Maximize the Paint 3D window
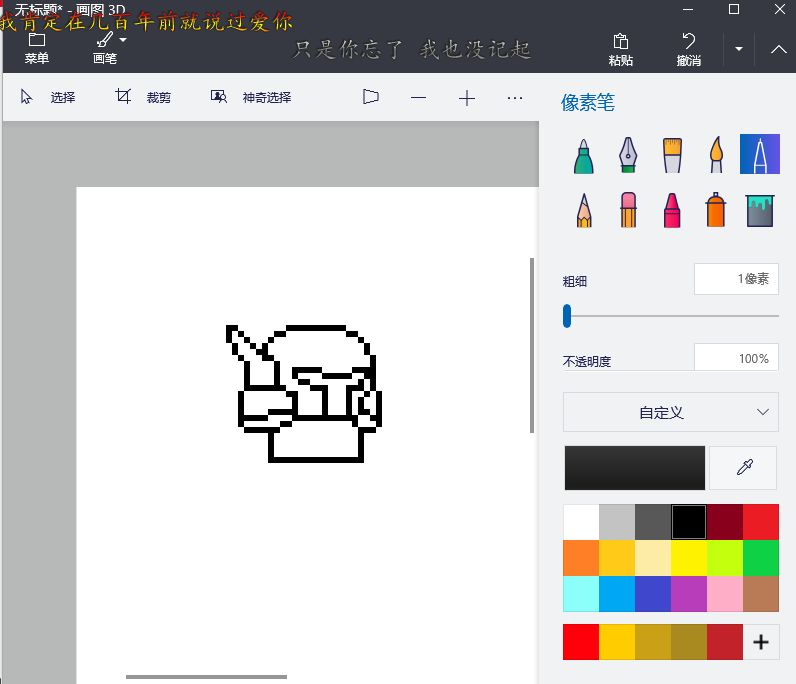 click(x=734, y=9)
